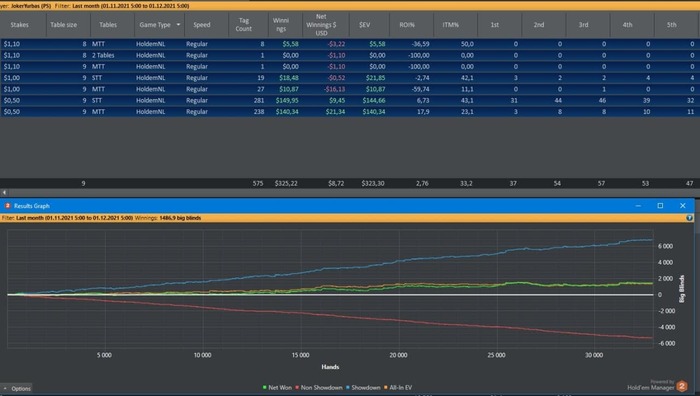Select the $1,00 MTT row
The height and width of the screenshot is (396, 700).
coord(350,89)
